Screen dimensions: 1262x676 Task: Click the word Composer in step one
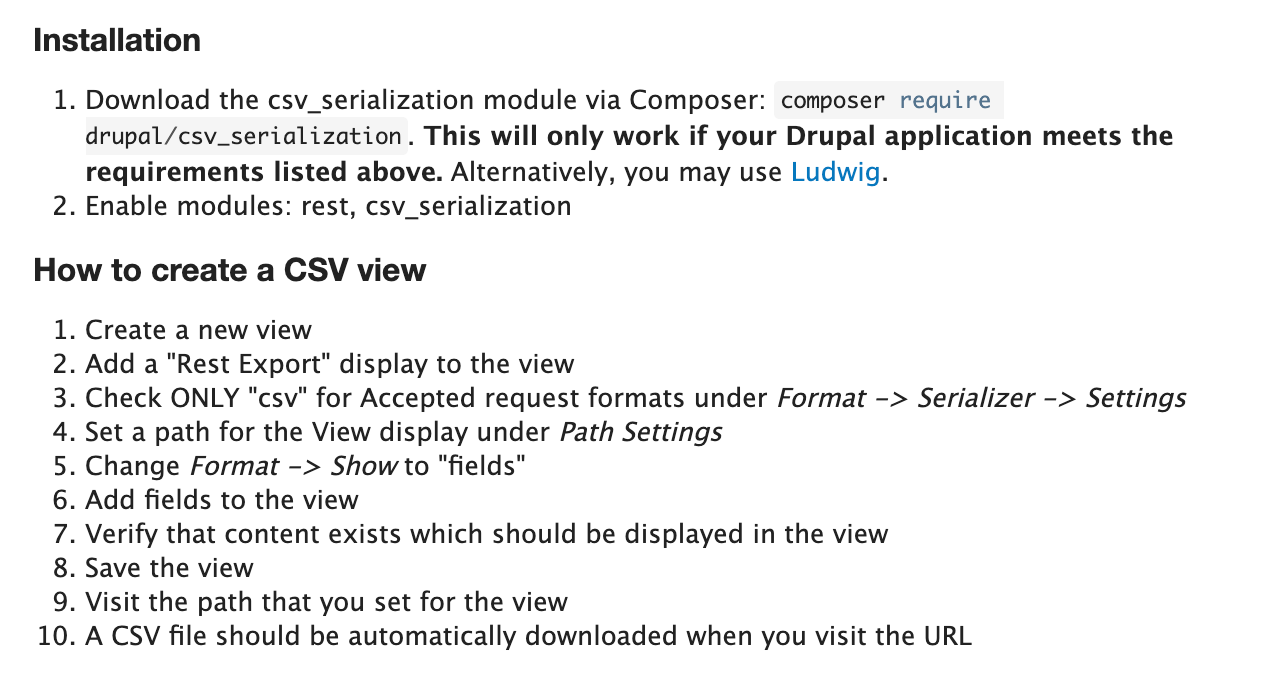[x=697, y=101]
